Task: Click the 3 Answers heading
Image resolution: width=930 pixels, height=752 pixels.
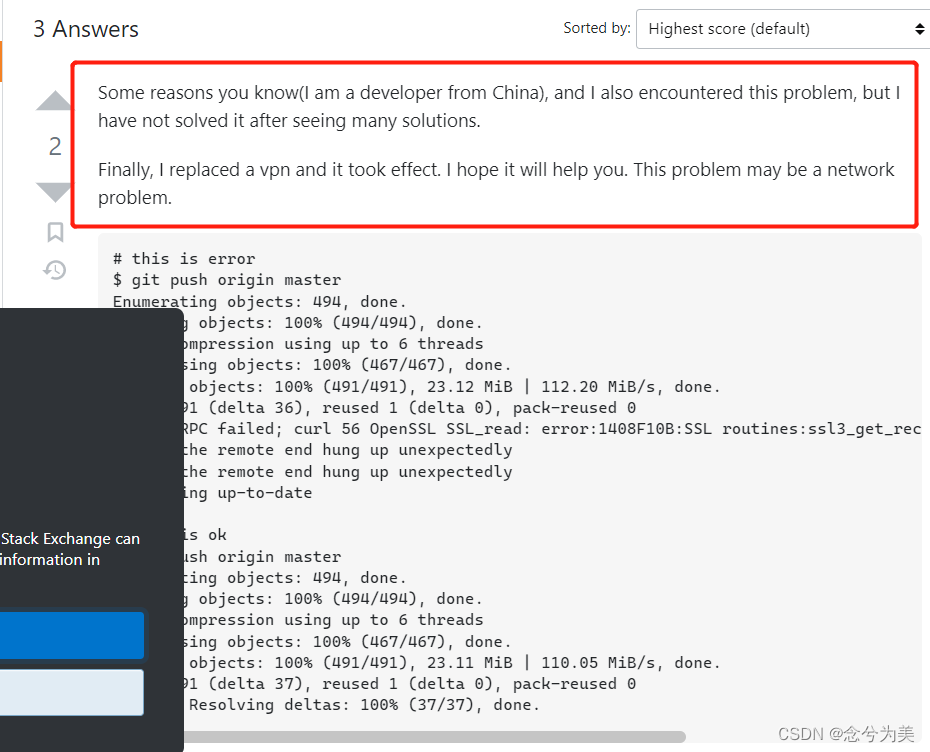Action: click(x=86, y=28)
